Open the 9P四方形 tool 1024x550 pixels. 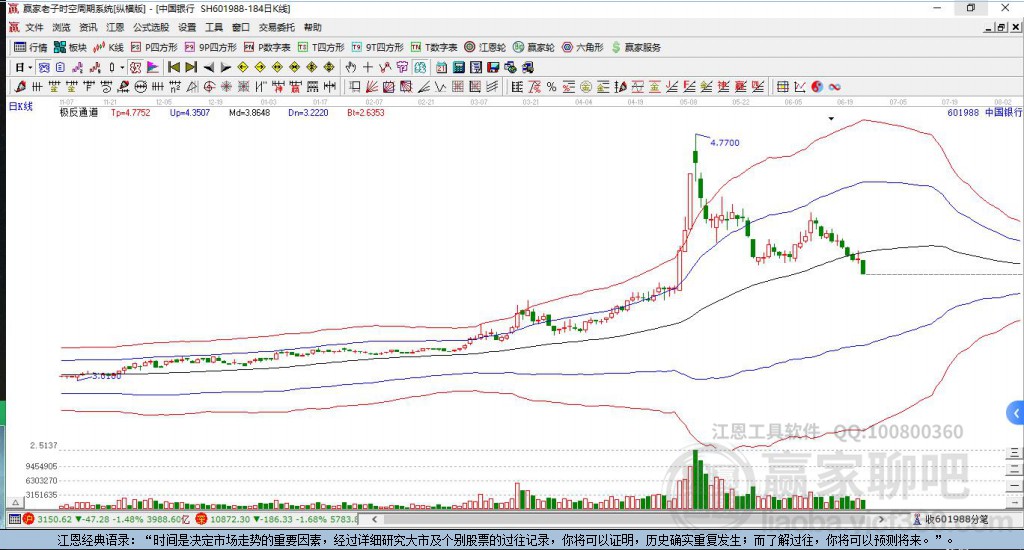(x=210, y=47)
